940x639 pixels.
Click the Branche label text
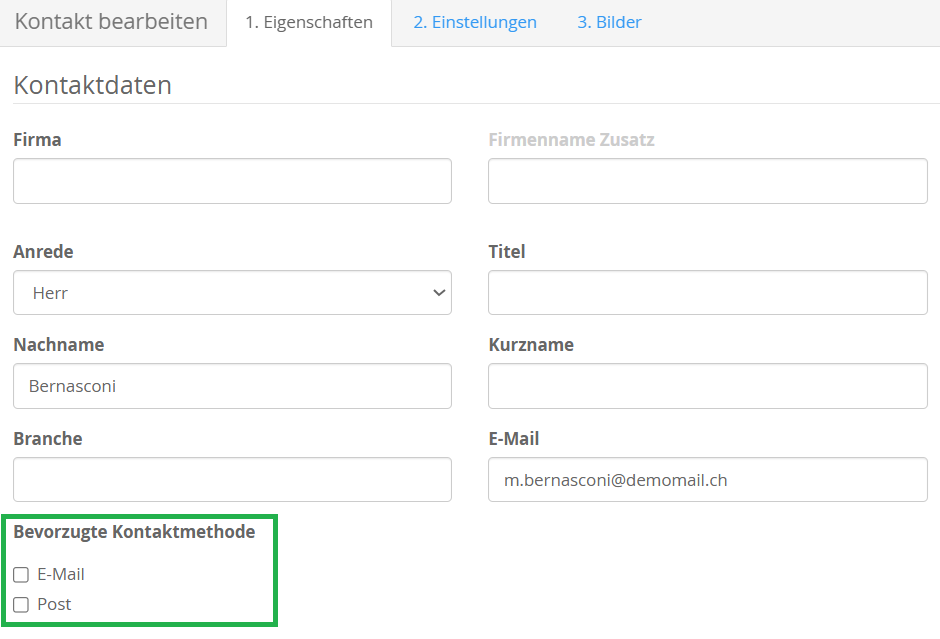(47, 439)
